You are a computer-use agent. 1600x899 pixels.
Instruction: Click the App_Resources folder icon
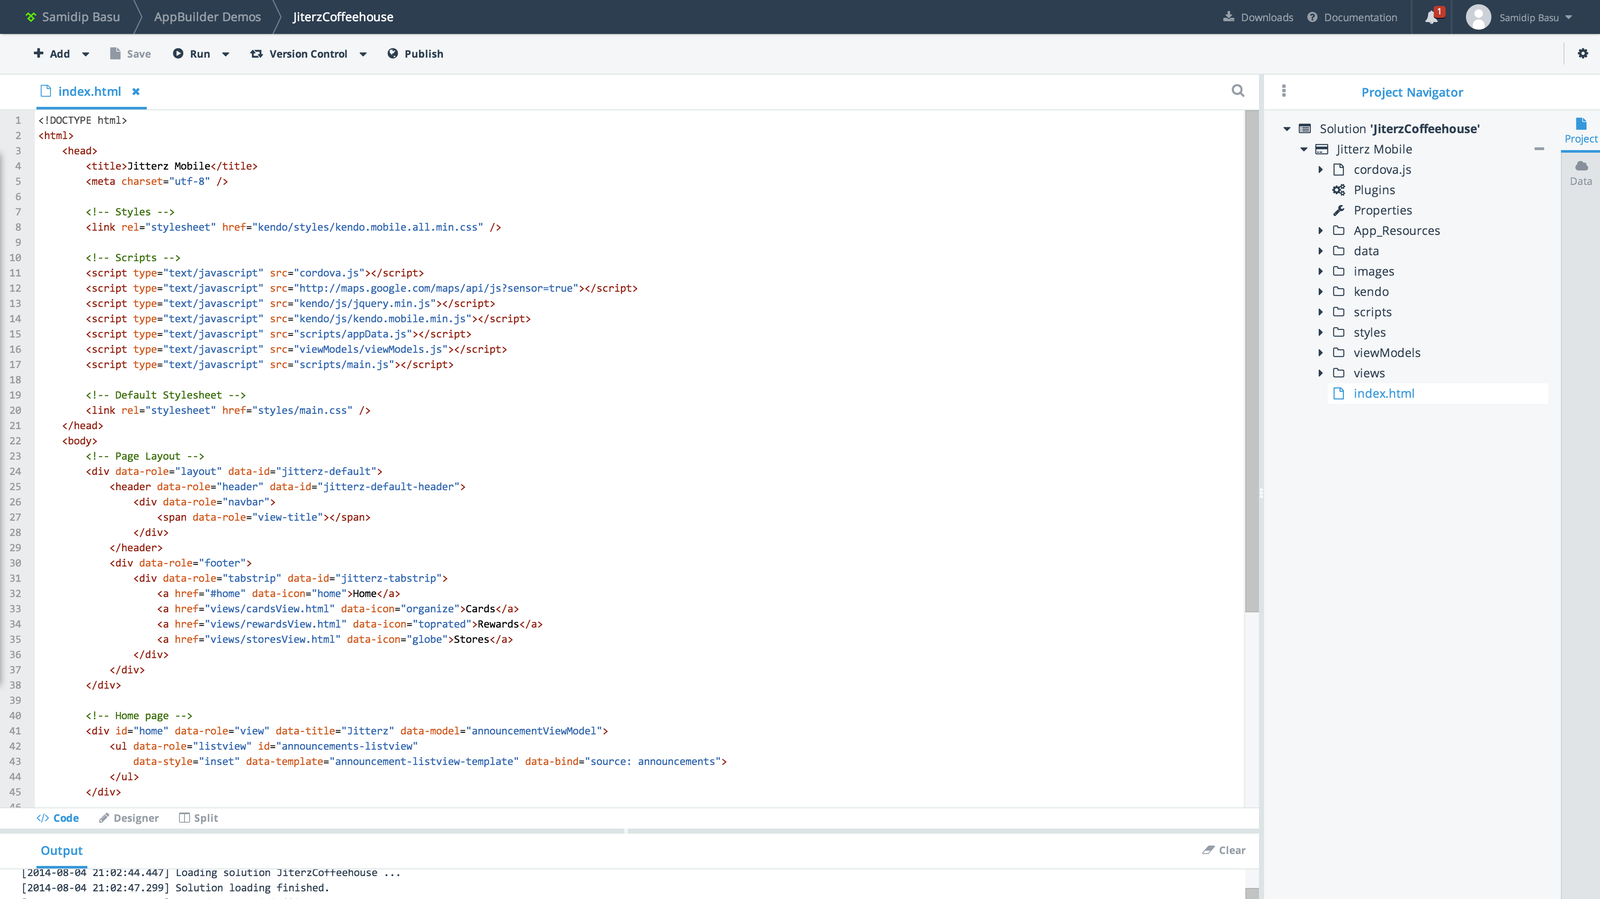coord(1339,231)
